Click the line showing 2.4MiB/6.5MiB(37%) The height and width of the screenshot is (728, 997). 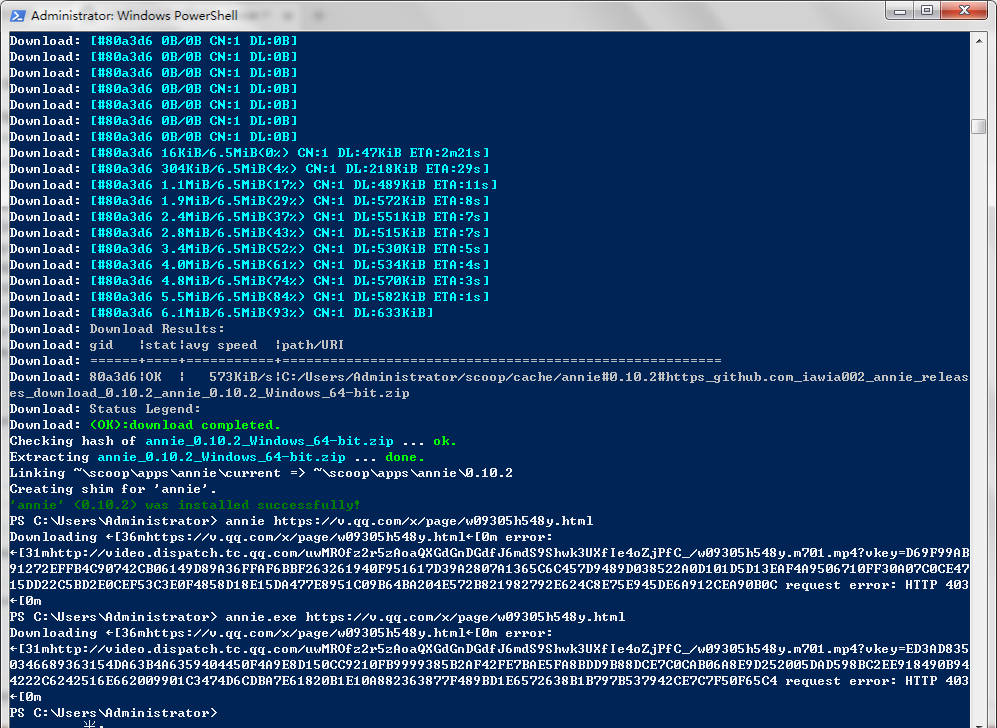tap(249, 216)
